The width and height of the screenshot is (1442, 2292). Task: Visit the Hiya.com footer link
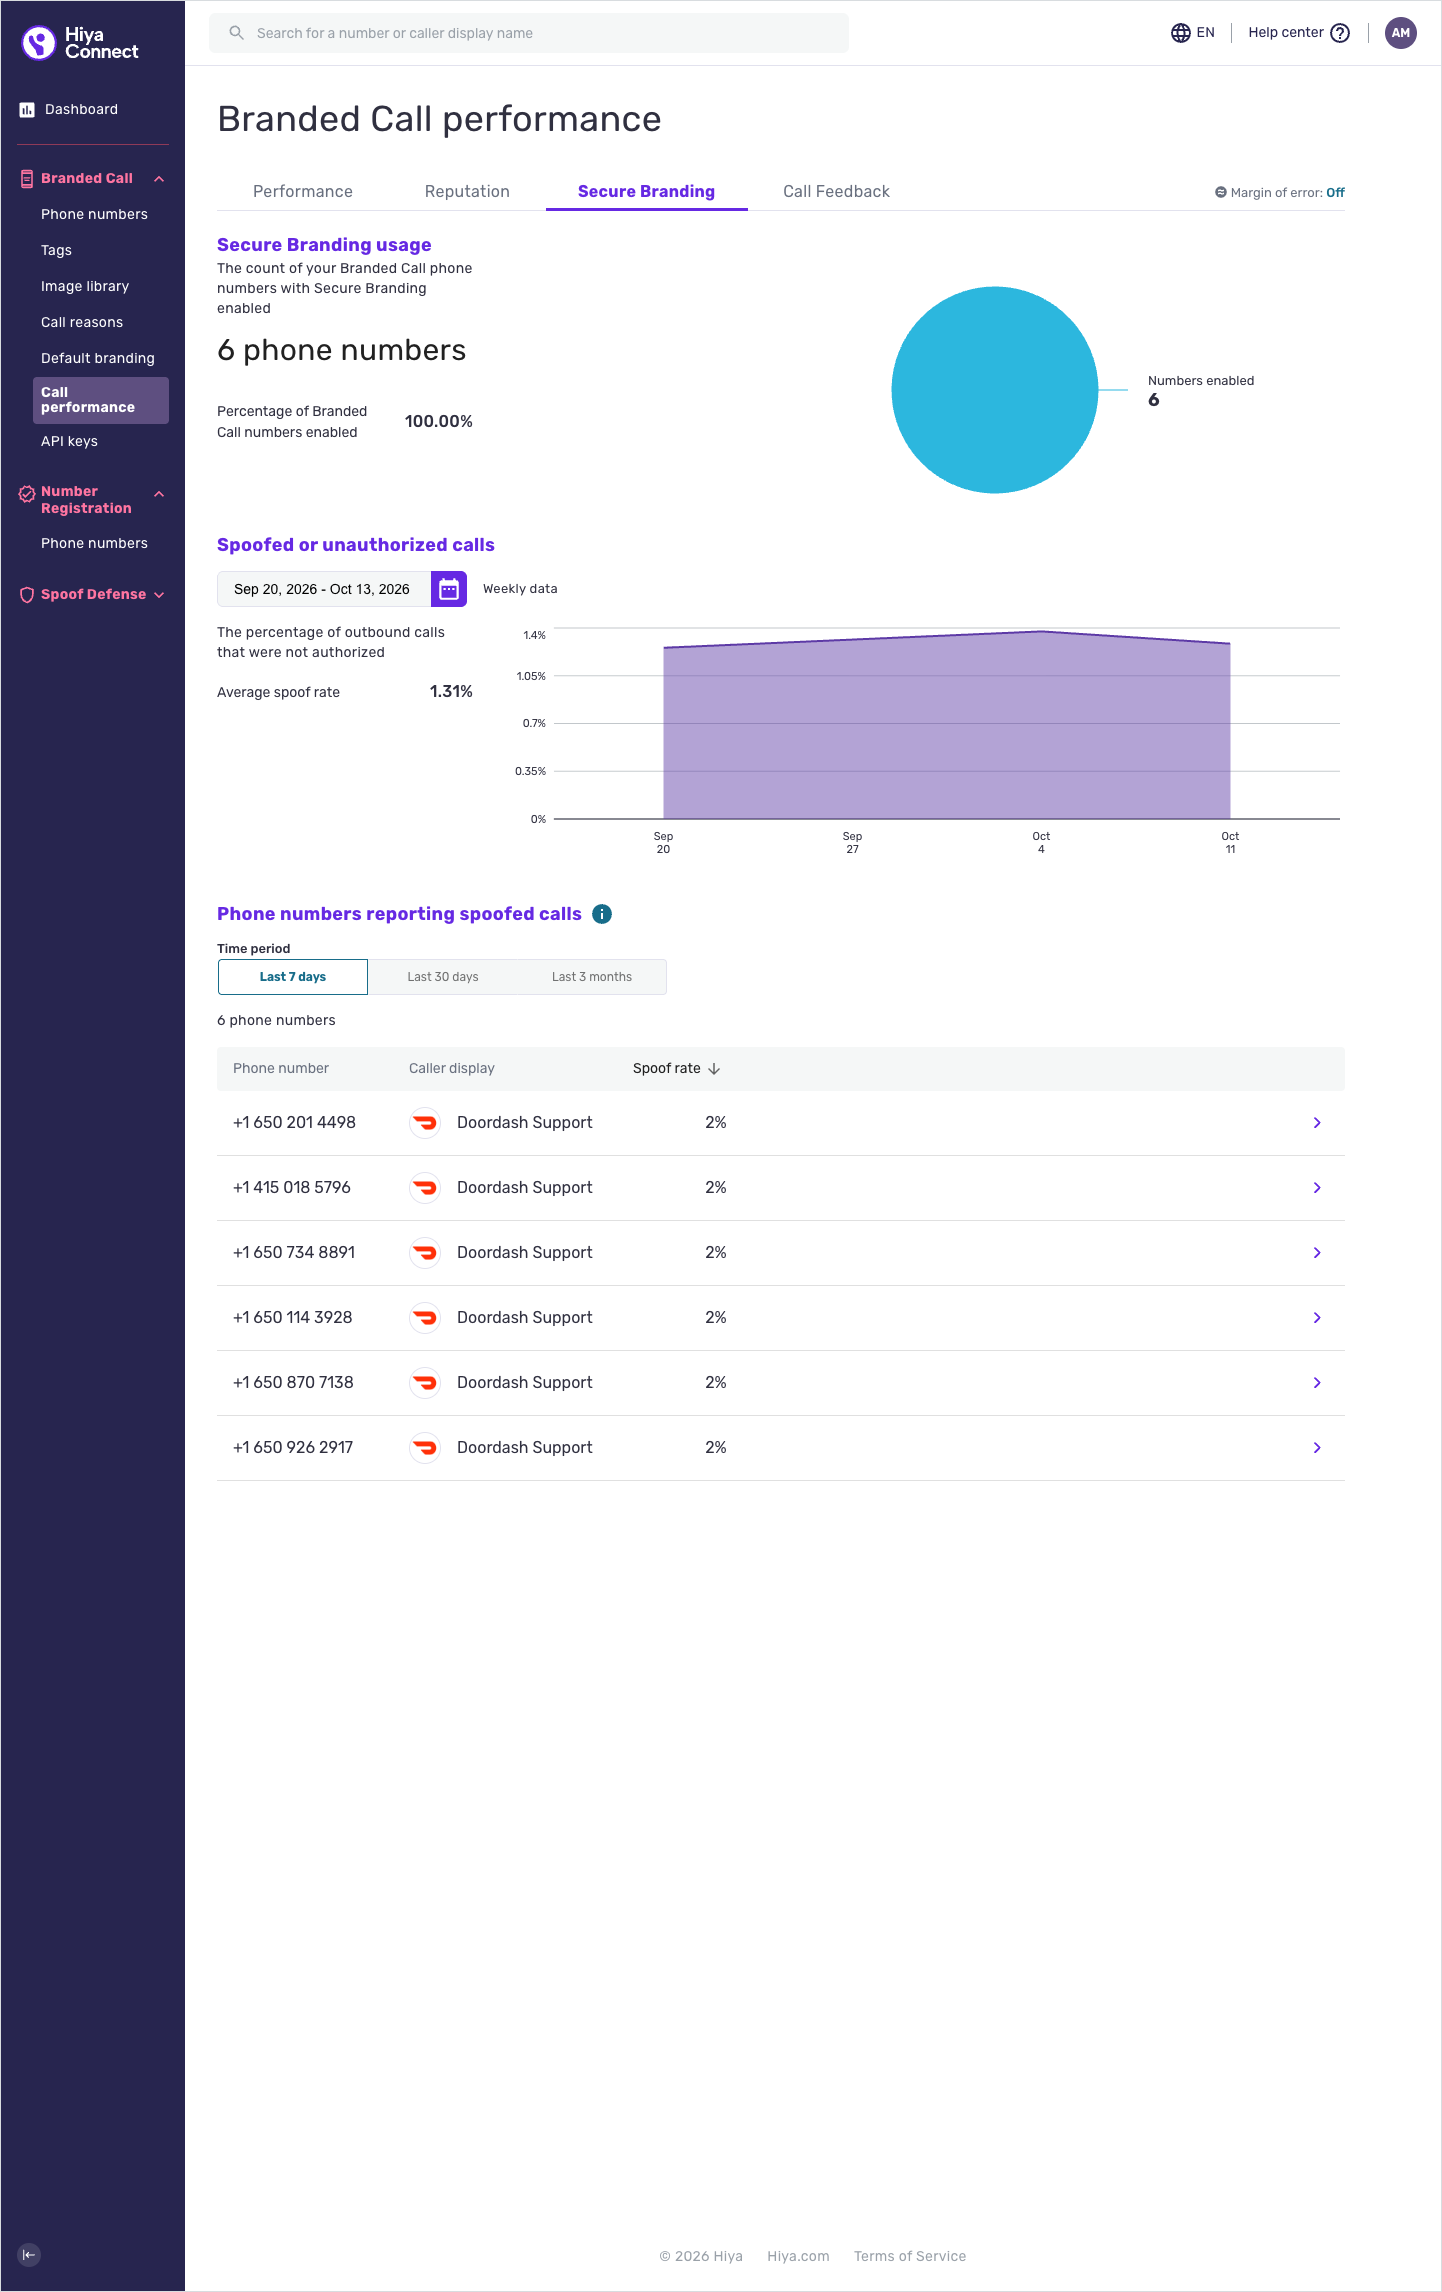798,2256
